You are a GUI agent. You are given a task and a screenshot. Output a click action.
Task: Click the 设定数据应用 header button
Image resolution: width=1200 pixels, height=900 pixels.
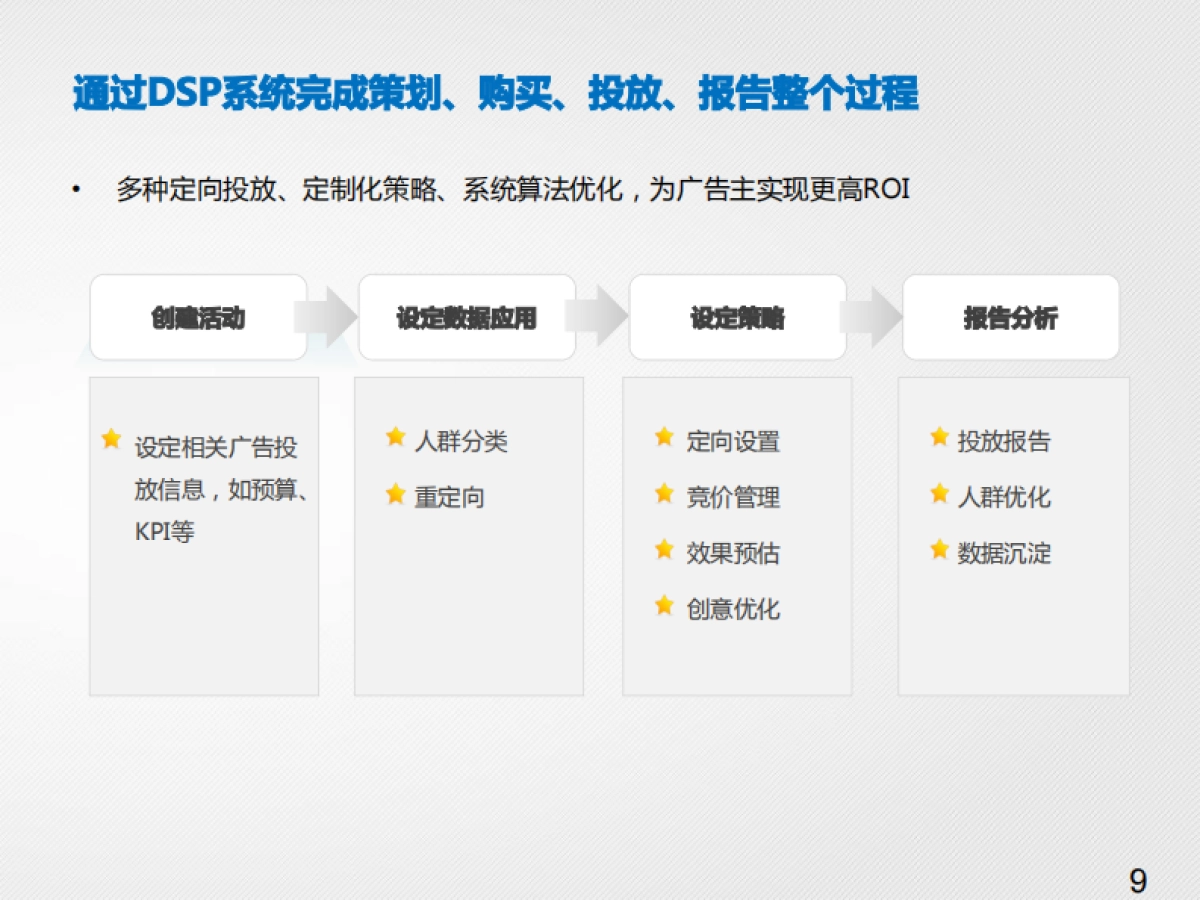click(466, 317)
